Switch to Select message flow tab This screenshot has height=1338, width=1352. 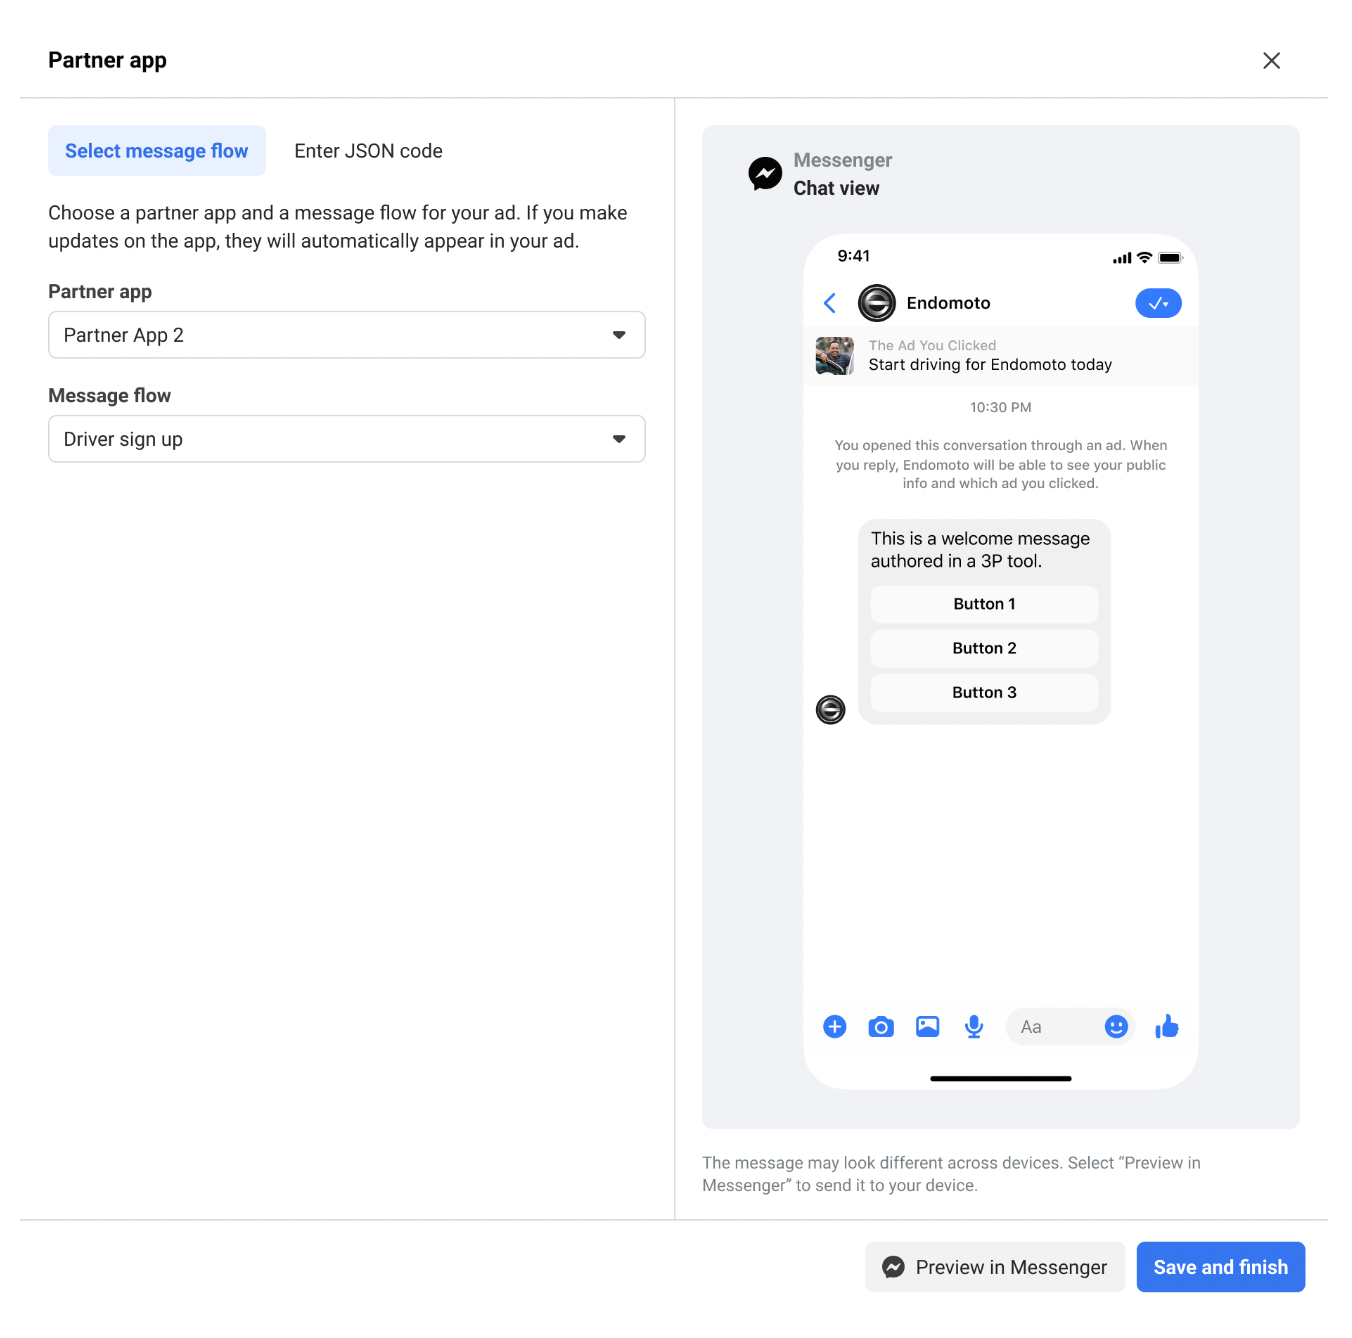coord(157,151)
